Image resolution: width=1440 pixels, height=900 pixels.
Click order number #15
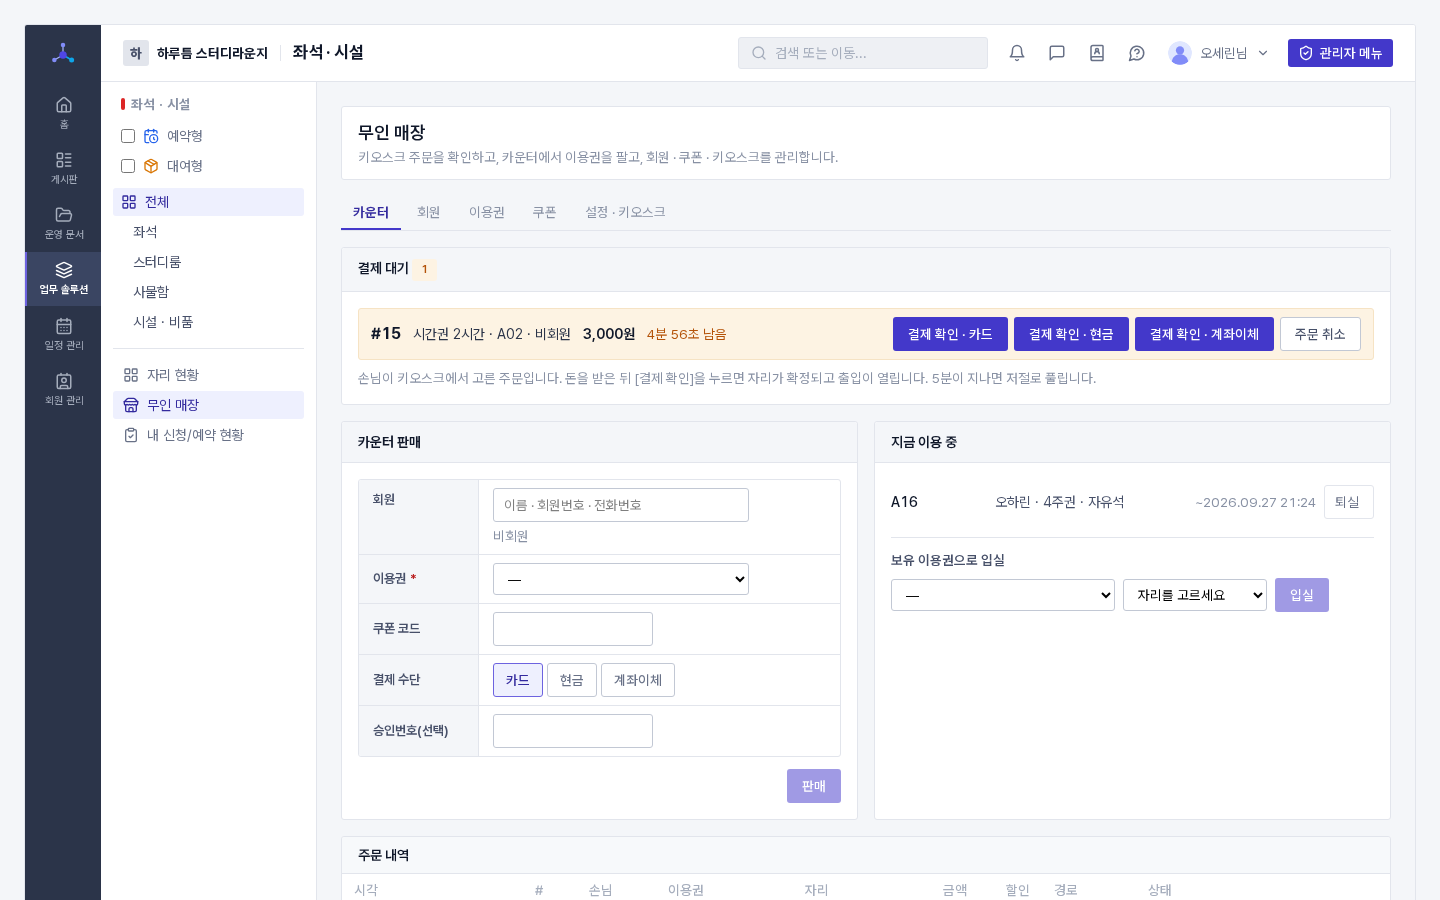pos(386,334)
